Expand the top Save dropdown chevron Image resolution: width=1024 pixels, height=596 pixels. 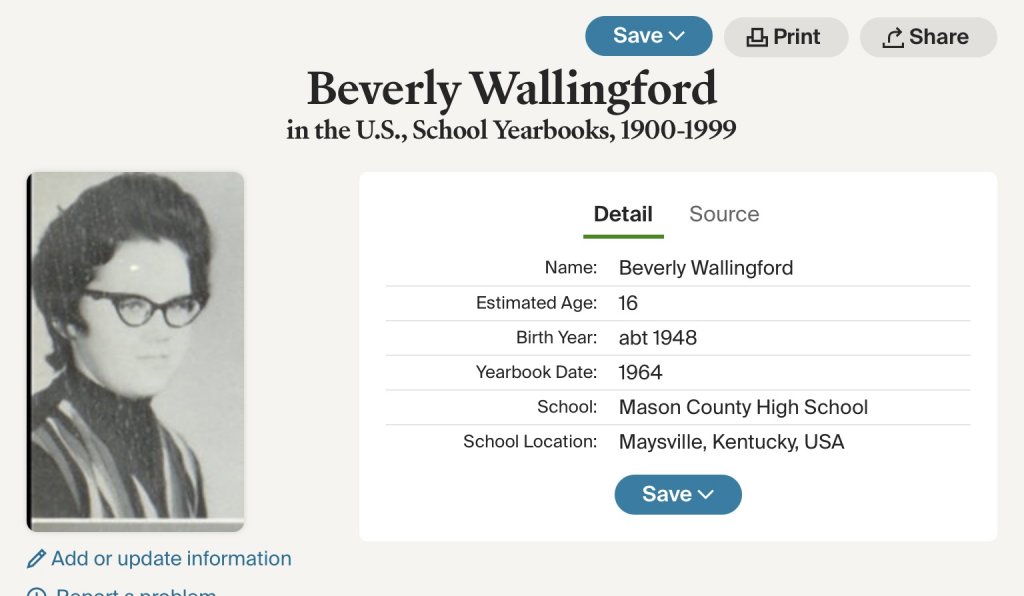(677, 36)
